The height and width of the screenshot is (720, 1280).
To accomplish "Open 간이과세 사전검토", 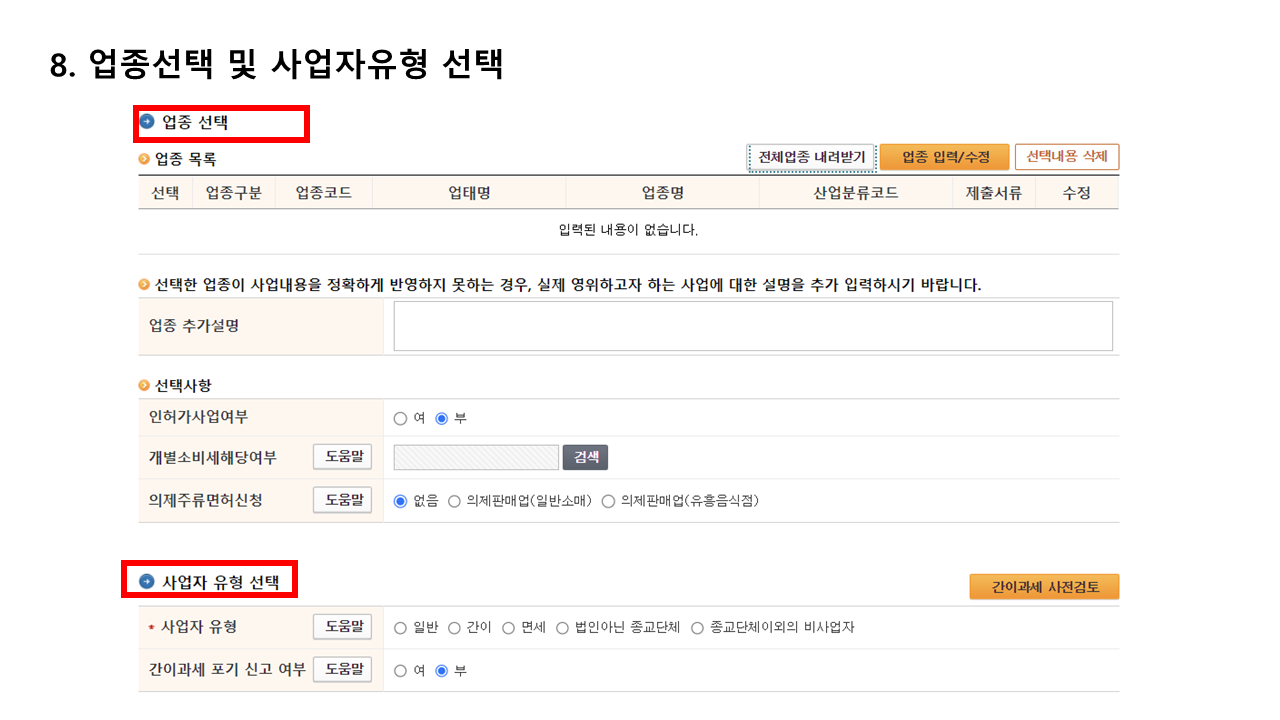I will pos(1044,586).
